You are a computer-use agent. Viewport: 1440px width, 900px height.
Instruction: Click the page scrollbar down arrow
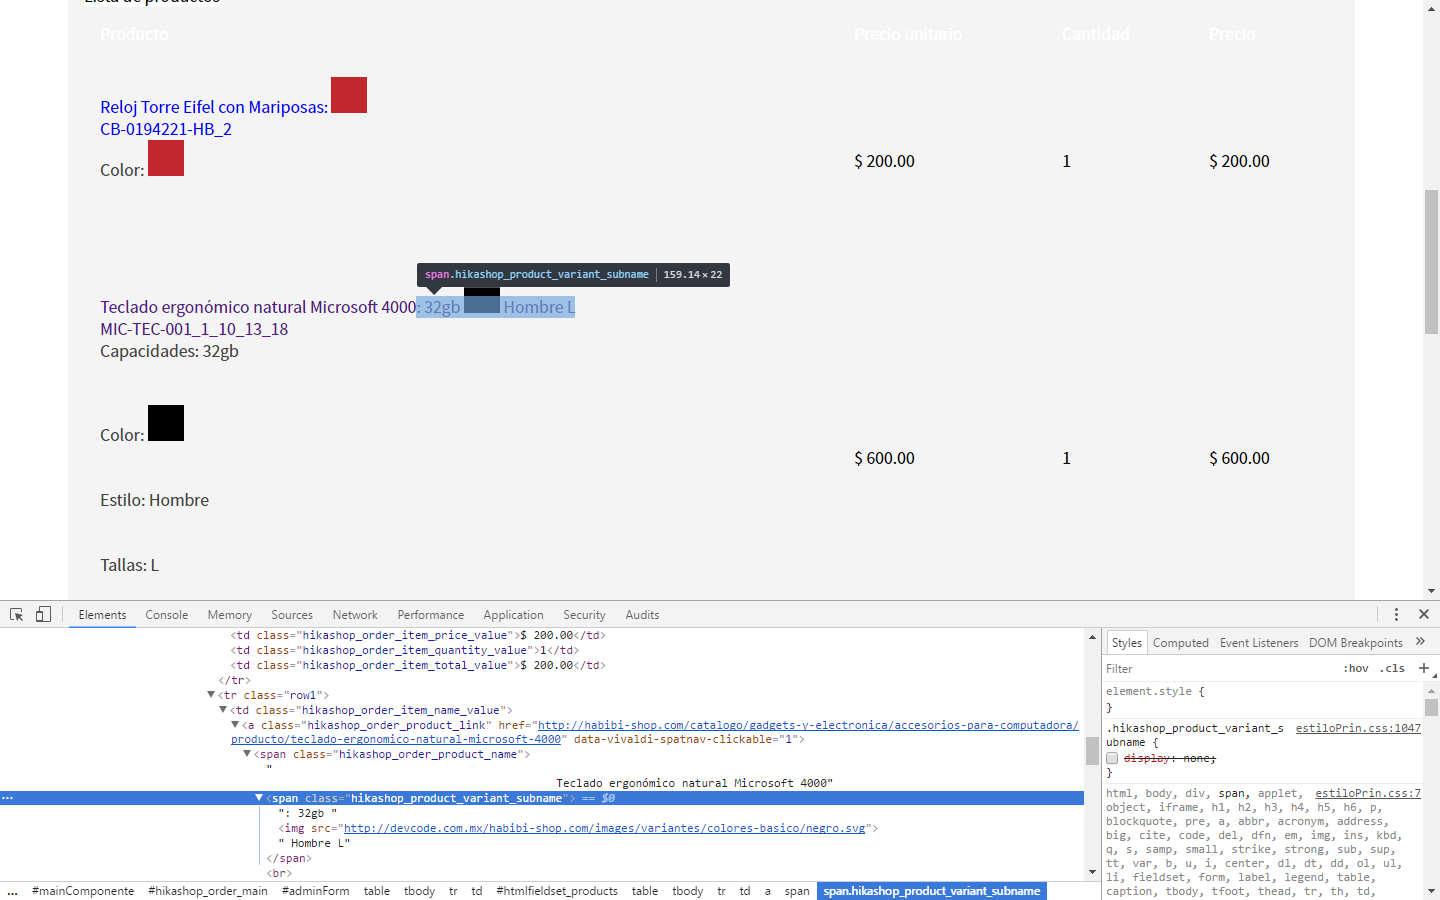pos(1431,591)
